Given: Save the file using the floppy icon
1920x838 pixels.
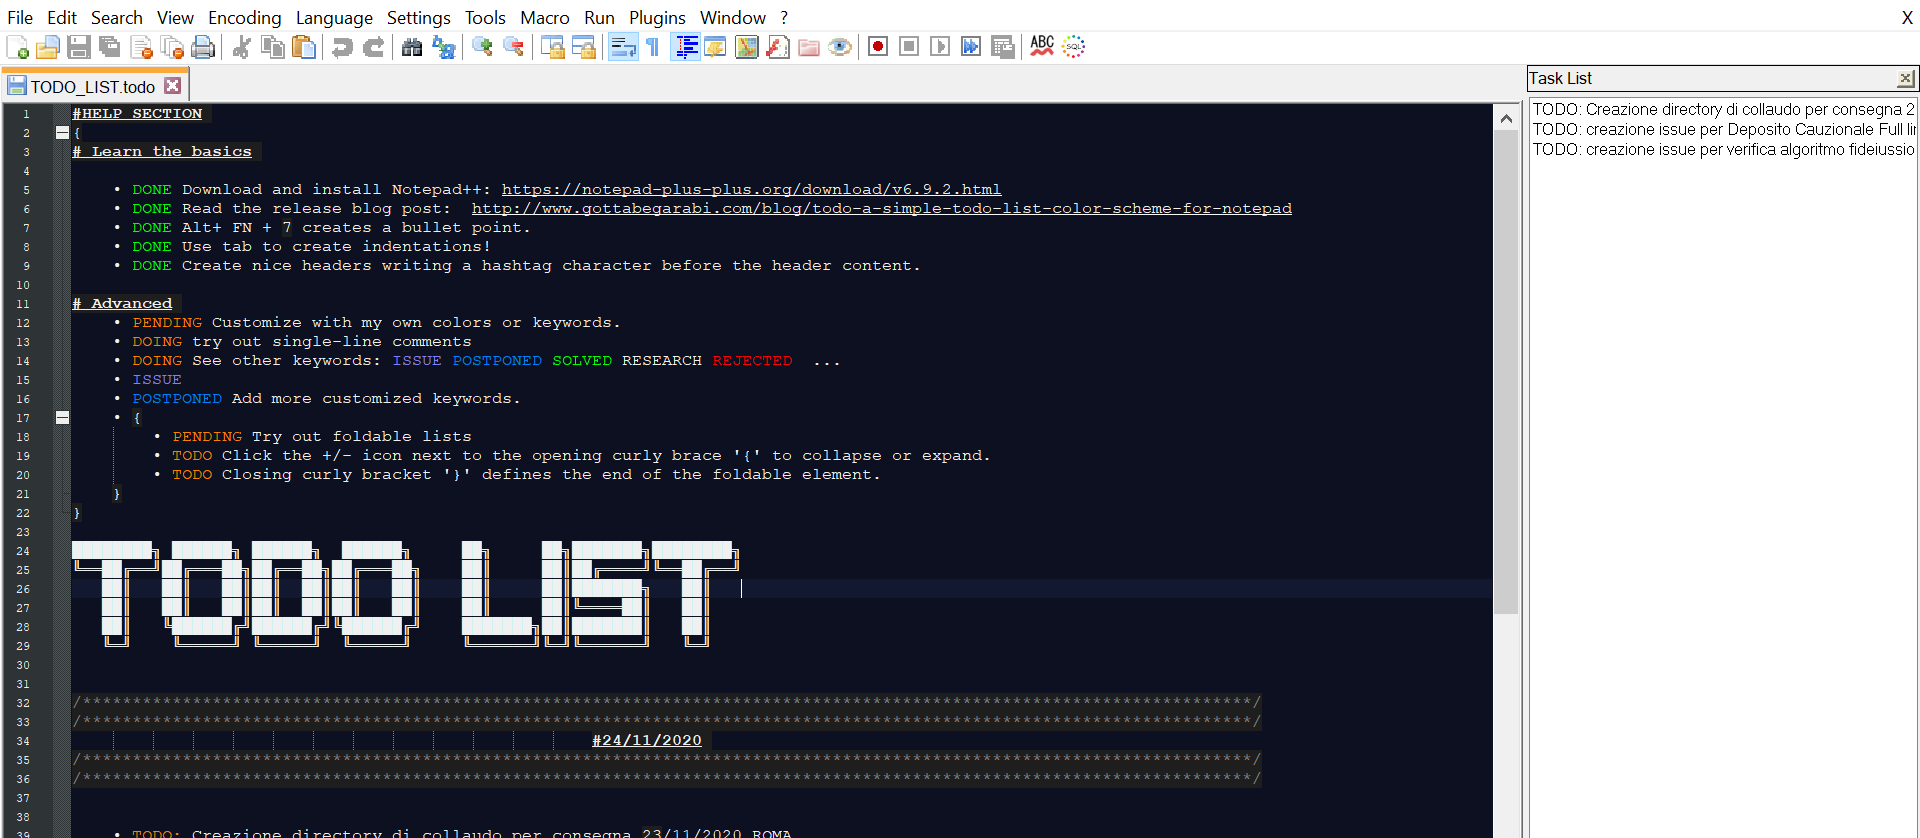Looking at the screenshot, I should point(79,47).
